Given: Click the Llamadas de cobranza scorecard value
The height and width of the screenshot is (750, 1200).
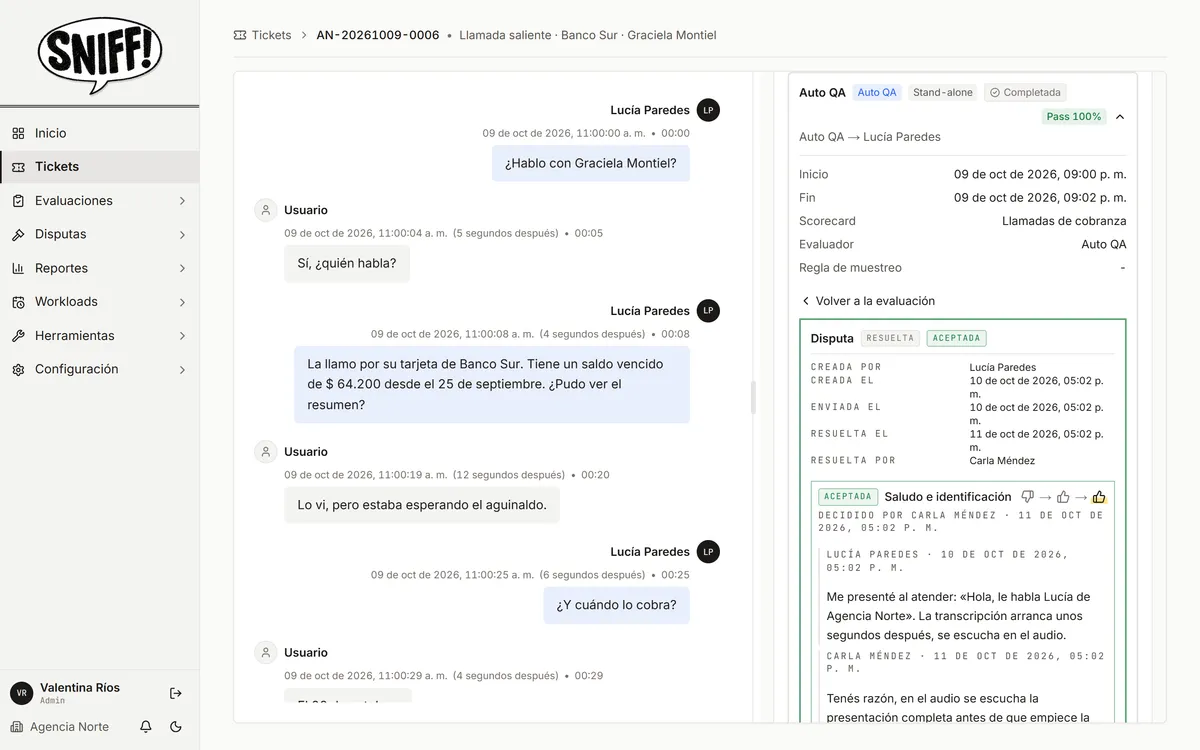Looking at the screenshot, I should point(1064,221).
